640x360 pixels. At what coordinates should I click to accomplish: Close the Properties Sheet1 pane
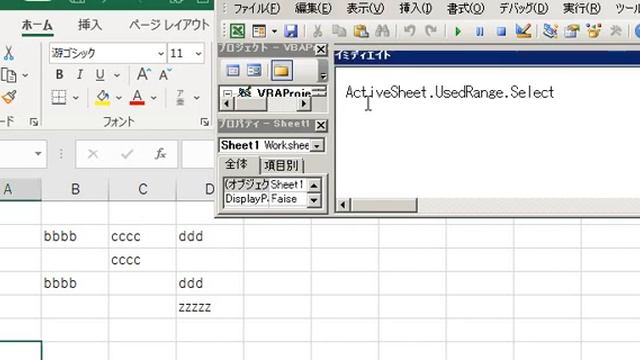click(321, 125)
